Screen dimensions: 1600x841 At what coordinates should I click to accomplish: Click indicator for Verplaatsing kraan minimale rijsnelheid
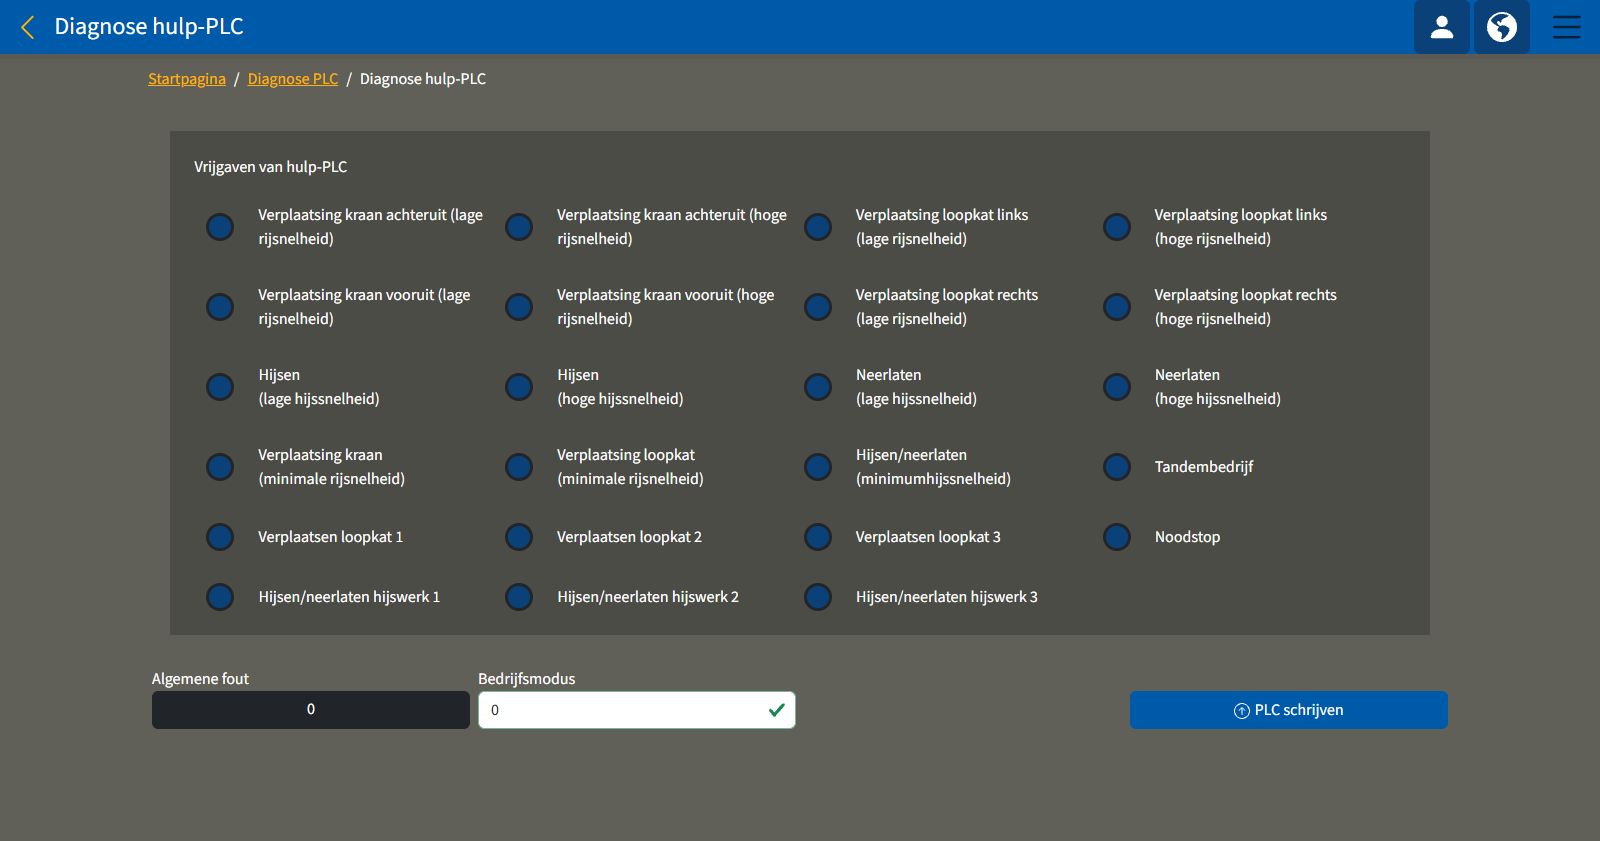(220, 467)
